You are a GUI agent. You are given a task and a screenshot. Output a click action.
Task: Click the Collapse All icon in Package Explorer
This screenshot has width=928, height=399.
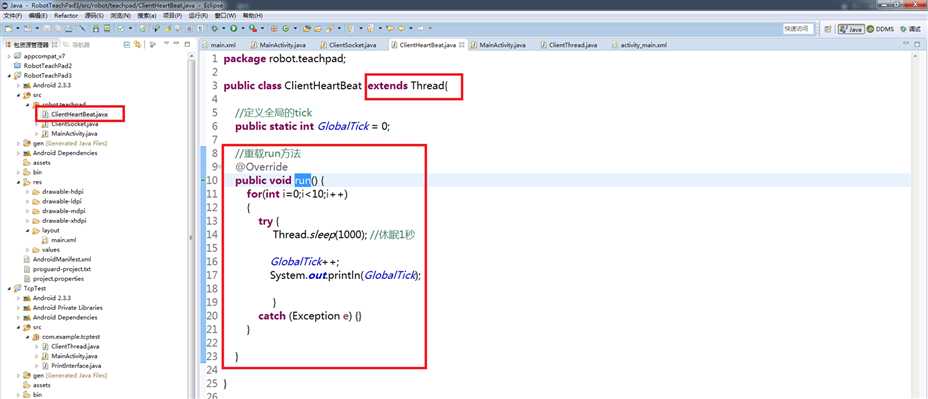click(x=127, y=44)
